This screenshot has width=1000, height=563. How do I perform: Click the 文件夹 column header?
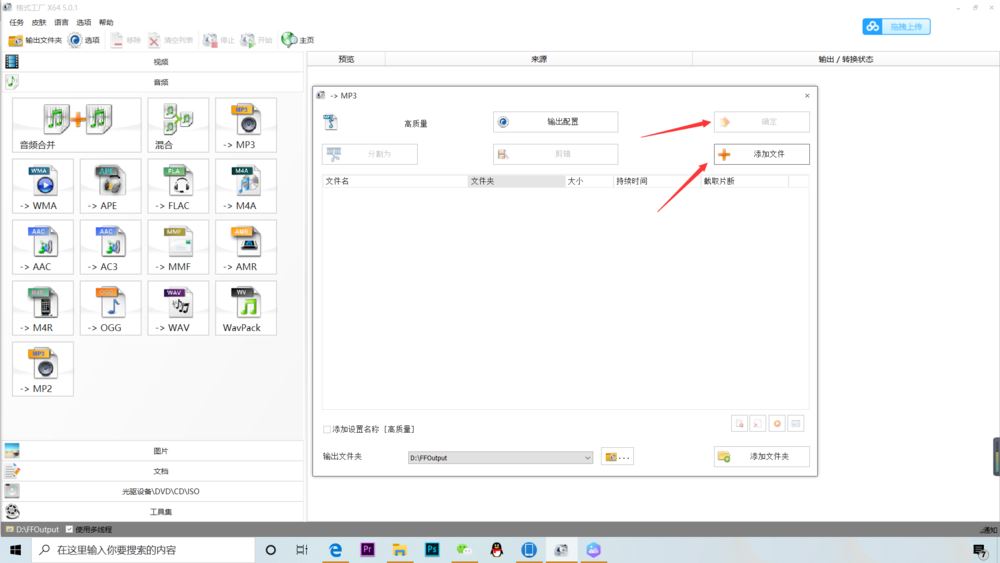[516, 181]
